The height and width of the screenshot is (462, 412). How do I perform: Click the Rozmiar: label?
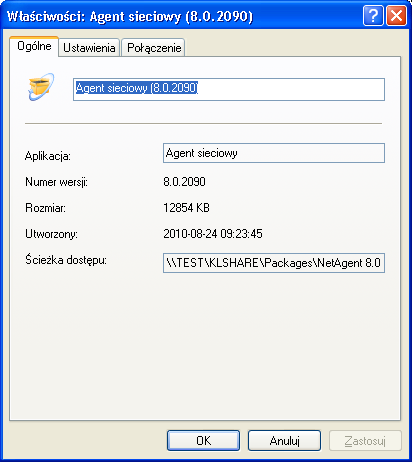click(45, 208)
